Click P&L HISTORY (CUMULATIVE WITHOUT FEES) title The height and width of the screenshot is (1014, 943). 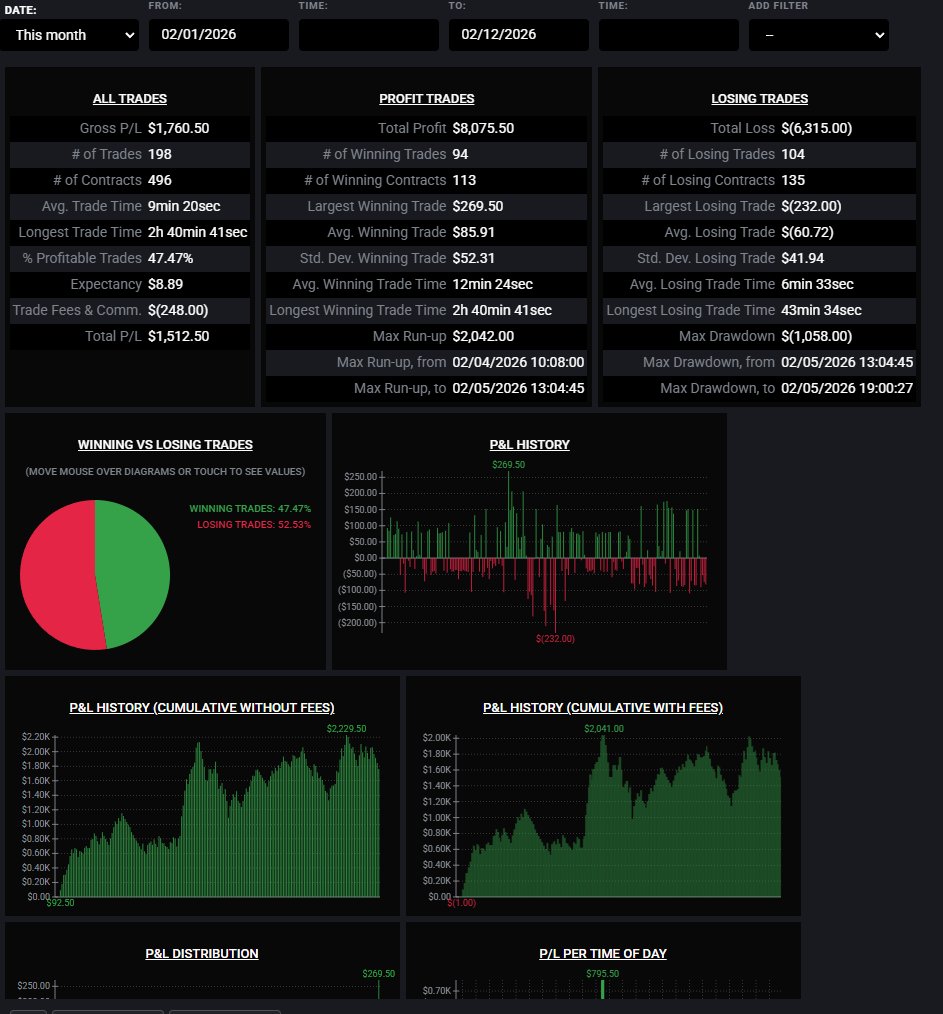pos(202,707)
